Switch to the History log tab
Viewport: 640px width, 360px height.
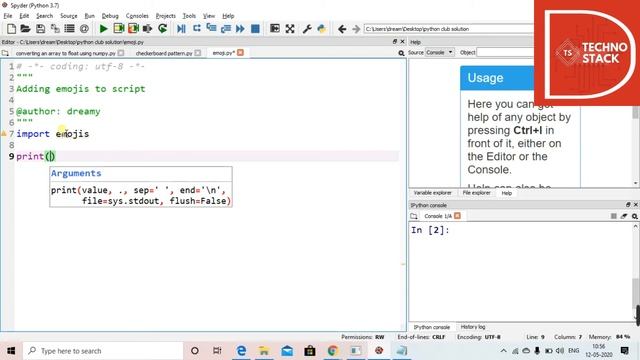click(473, 327)
